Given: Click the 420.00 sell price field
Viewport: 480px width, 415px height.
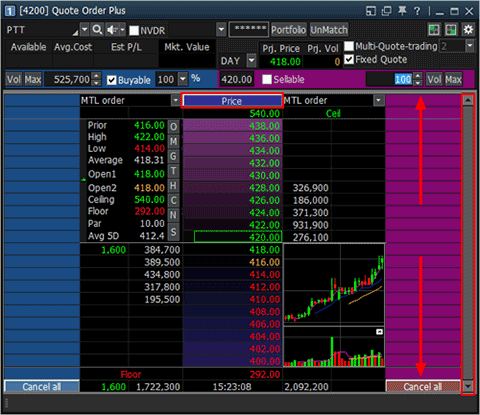Looking at the screenshot, I should pyautogui.click(x=237, y=79).
